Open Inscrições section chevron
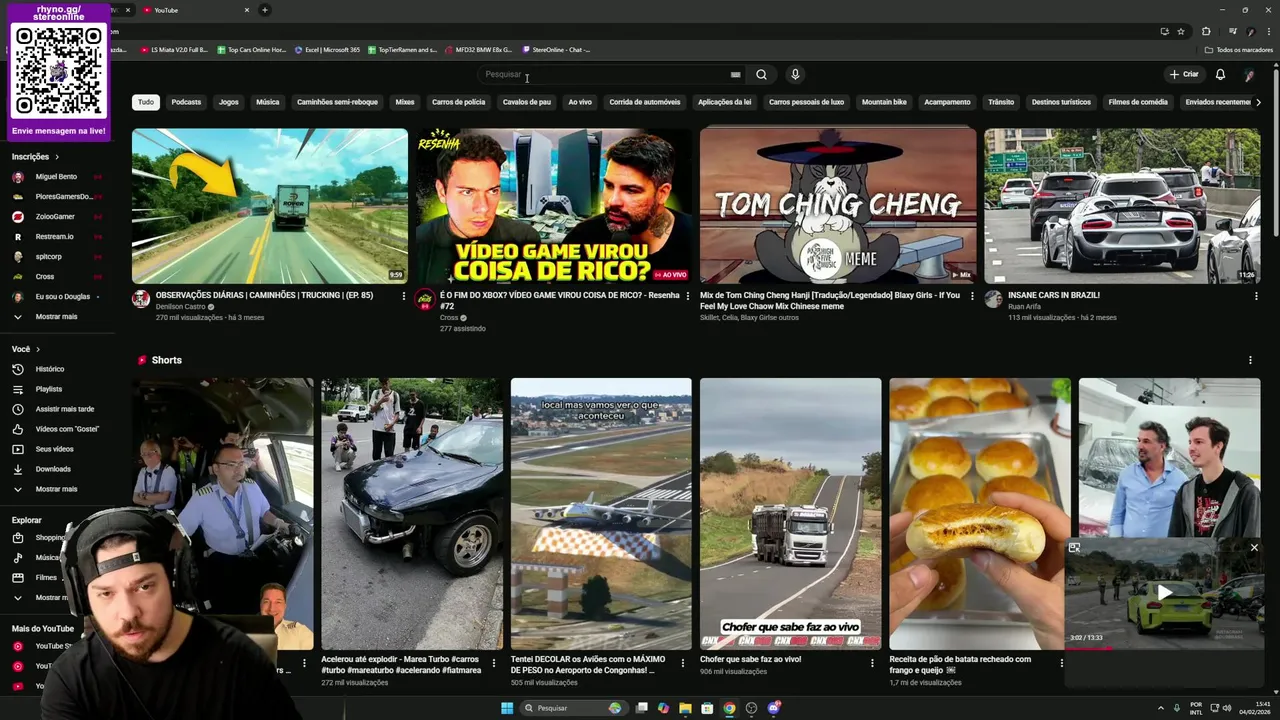 pos(57,157)
